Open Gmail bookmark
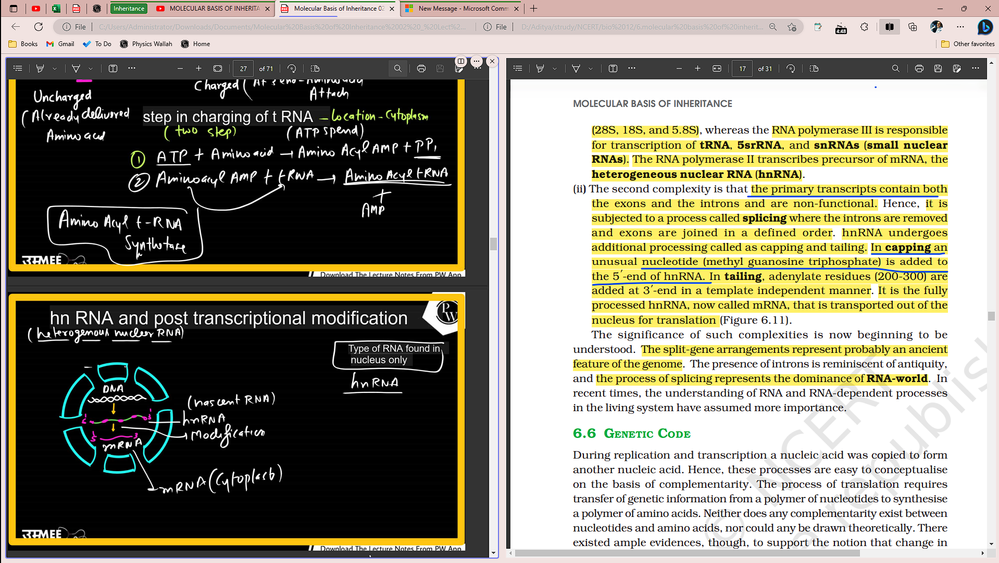Screen dimensions: 999x563 point(60,44)
